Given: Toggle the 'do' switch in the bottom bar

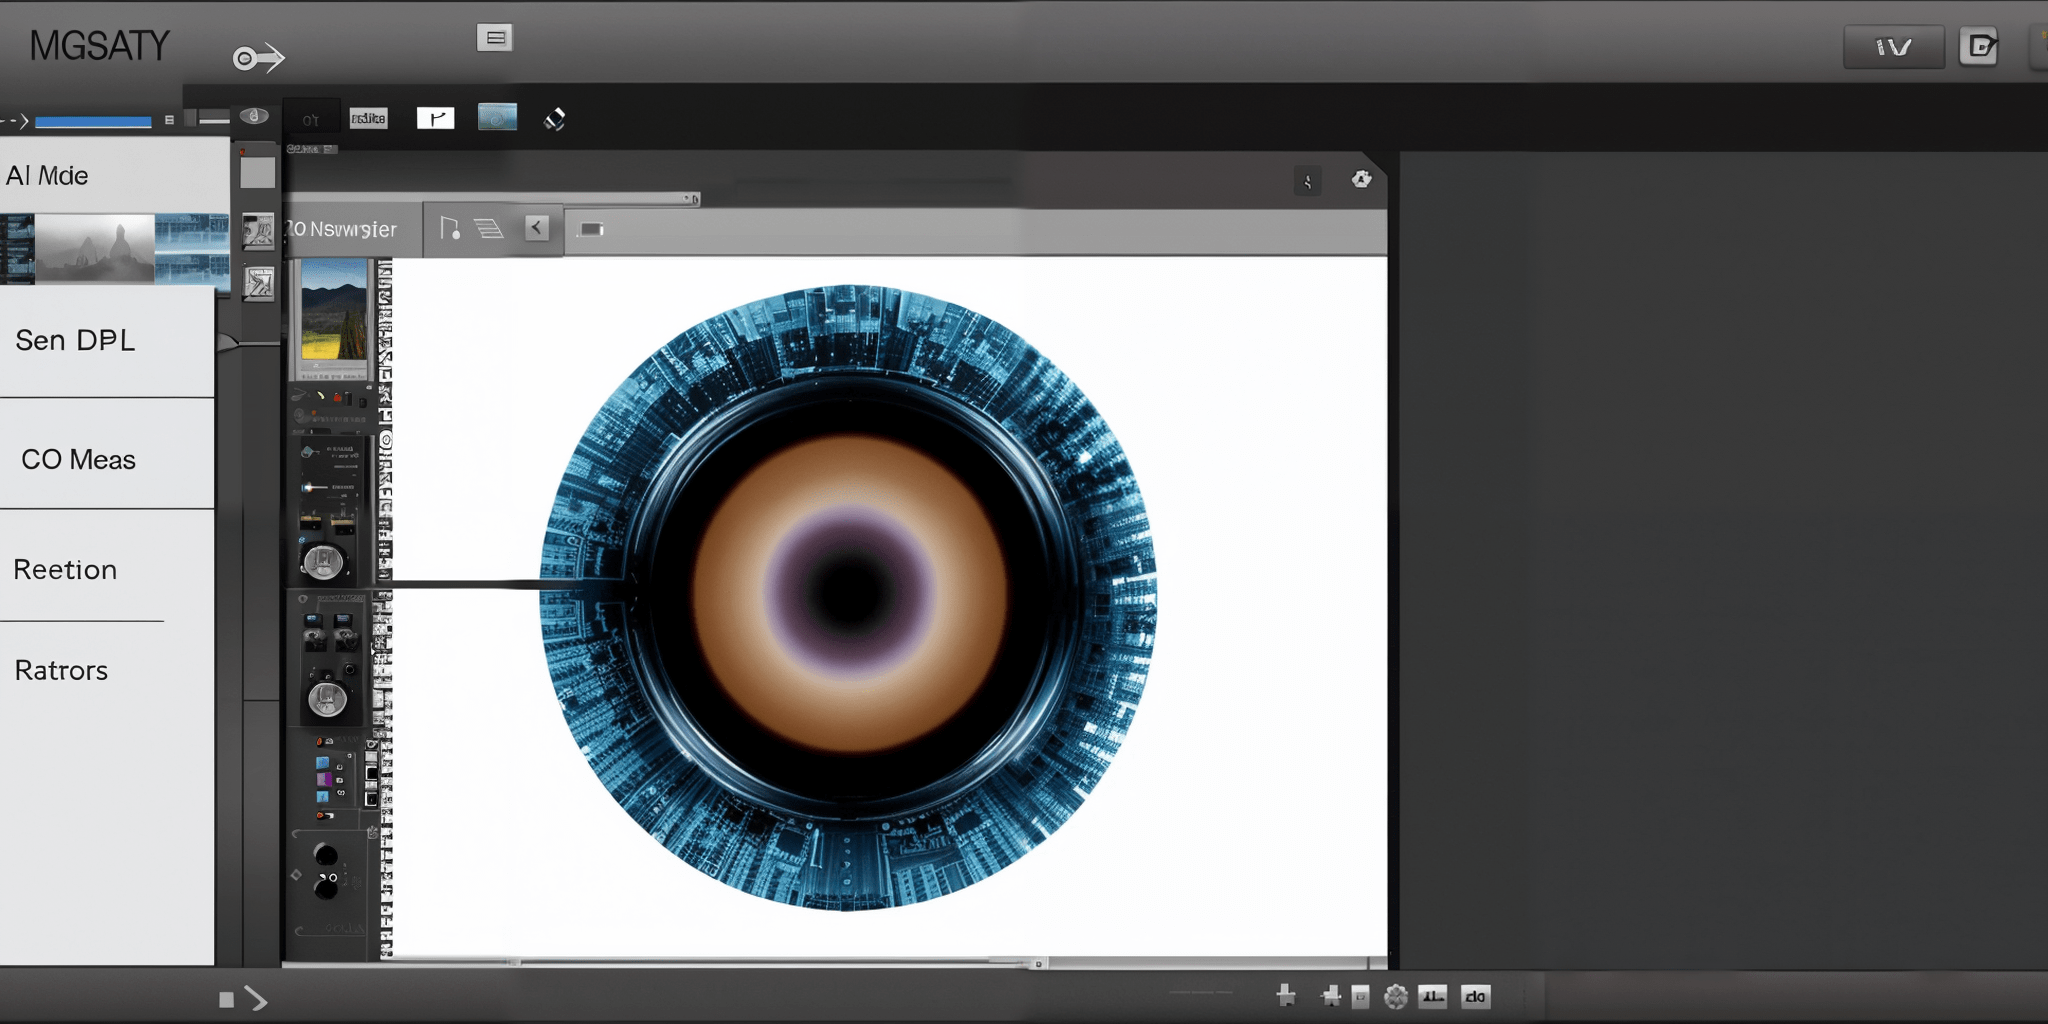Looking at the screenshot, I should (x=1477, y=996).
